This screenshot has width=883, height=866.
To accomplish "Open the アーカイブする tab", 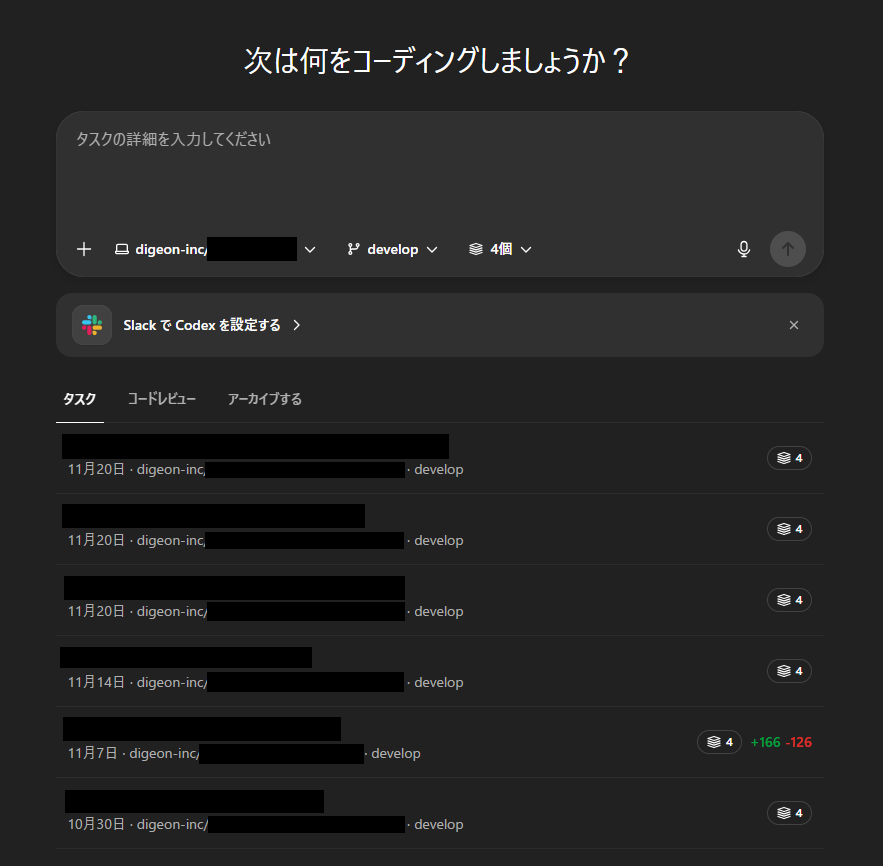I will [x=264, y=398].
